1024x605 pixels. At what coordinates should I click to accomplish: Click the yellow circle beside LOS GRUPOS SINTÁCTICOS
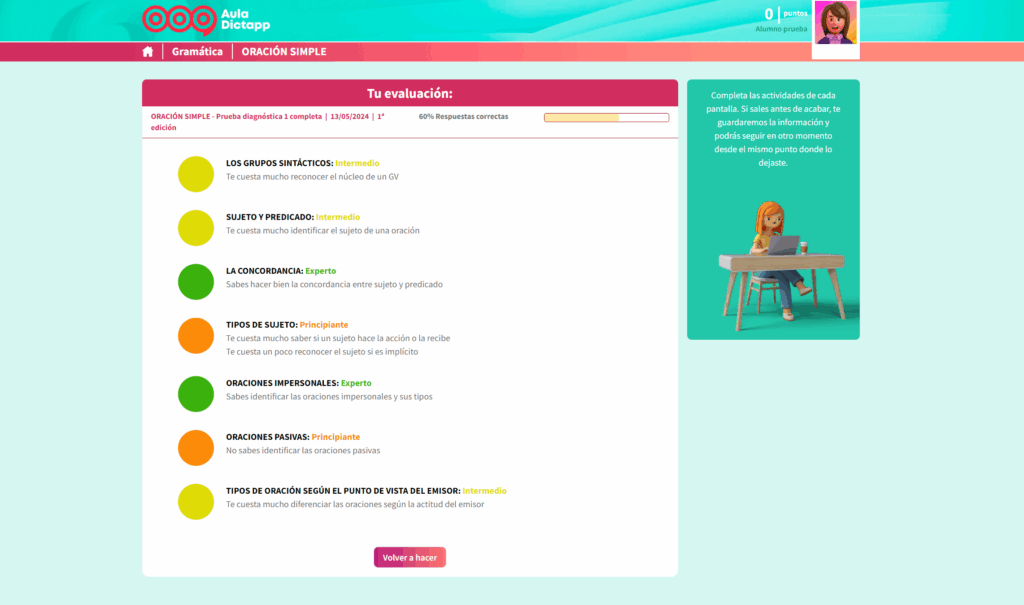coord(195,173)
